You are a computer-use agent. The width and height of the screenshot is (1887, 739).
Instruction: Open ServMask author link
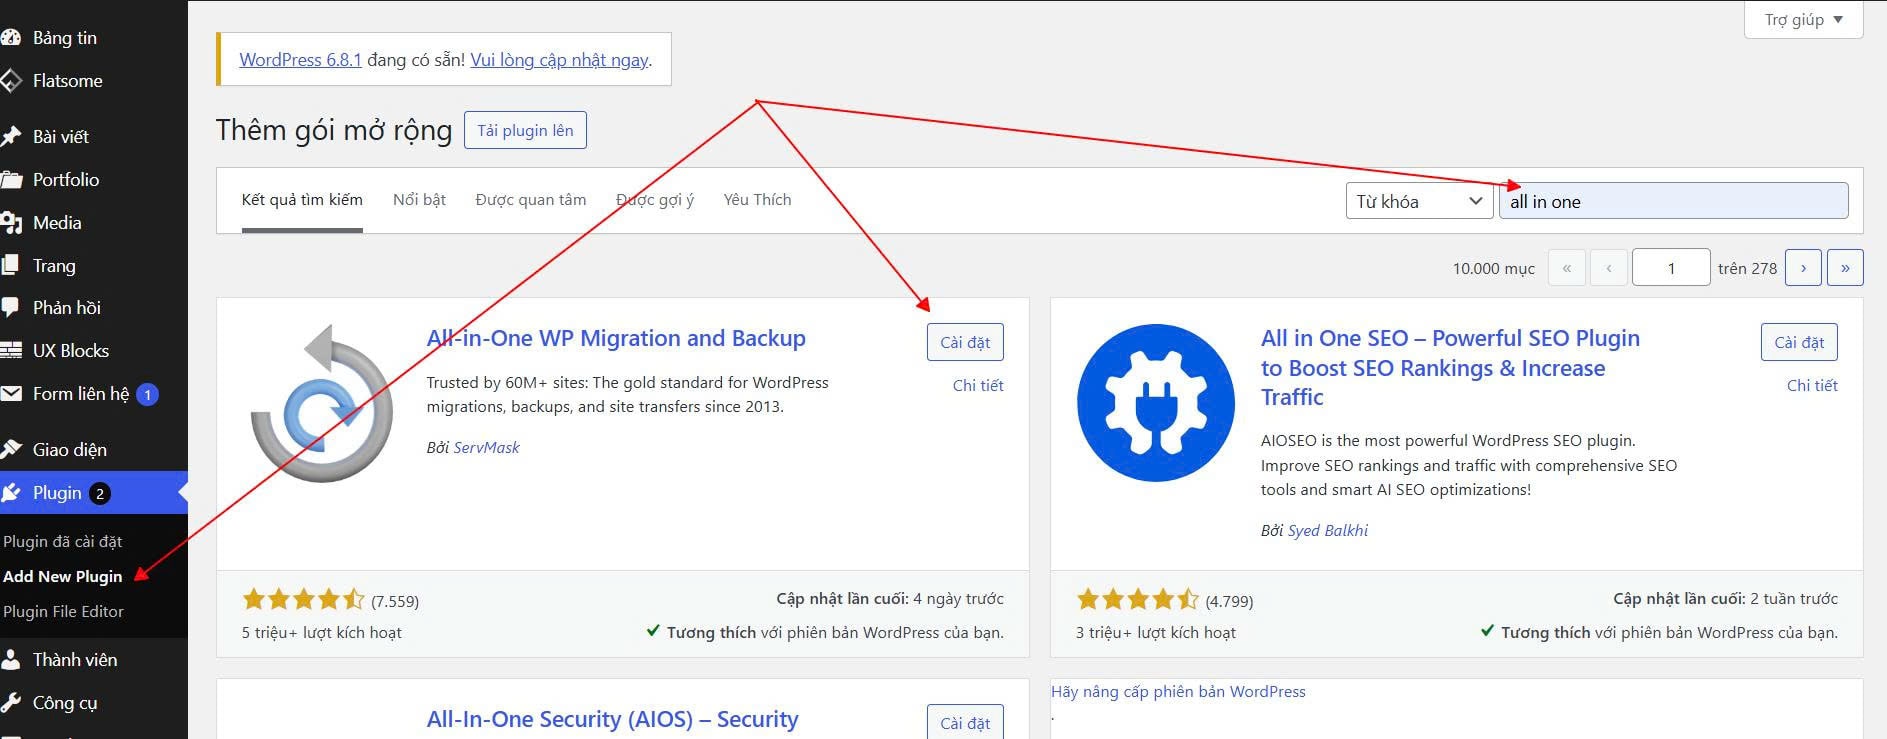(486, 447)
